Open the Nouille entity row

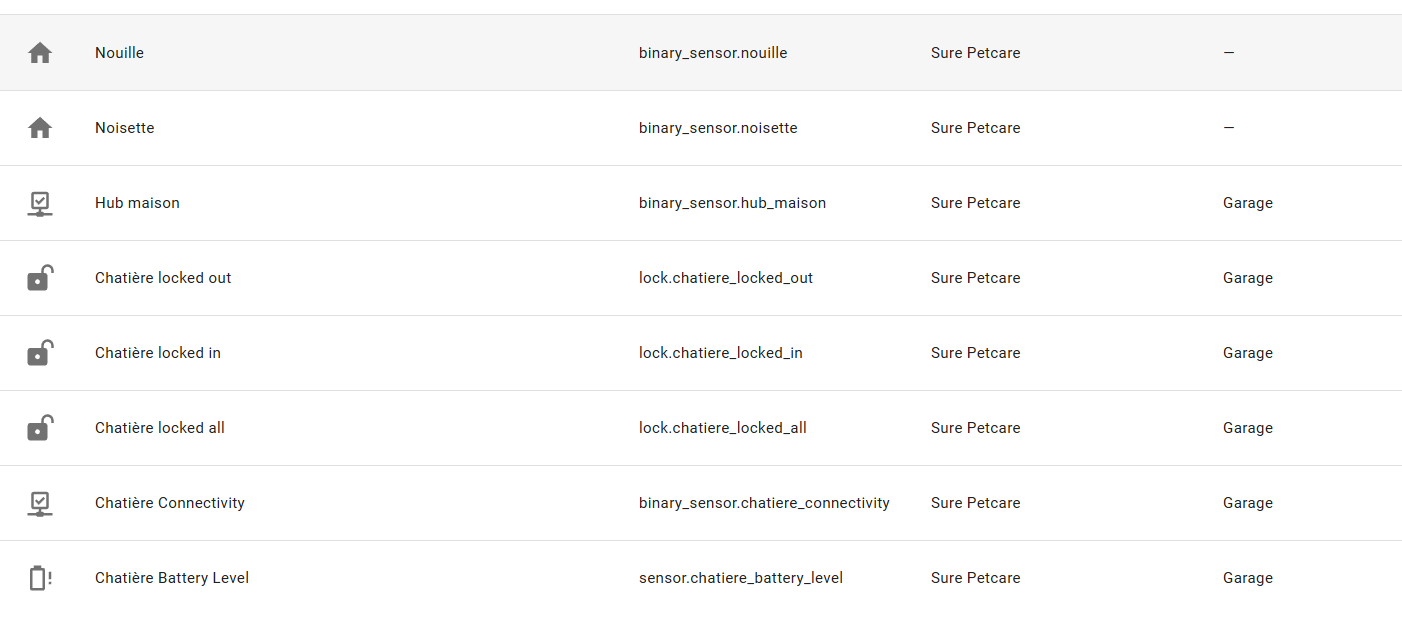119,53
